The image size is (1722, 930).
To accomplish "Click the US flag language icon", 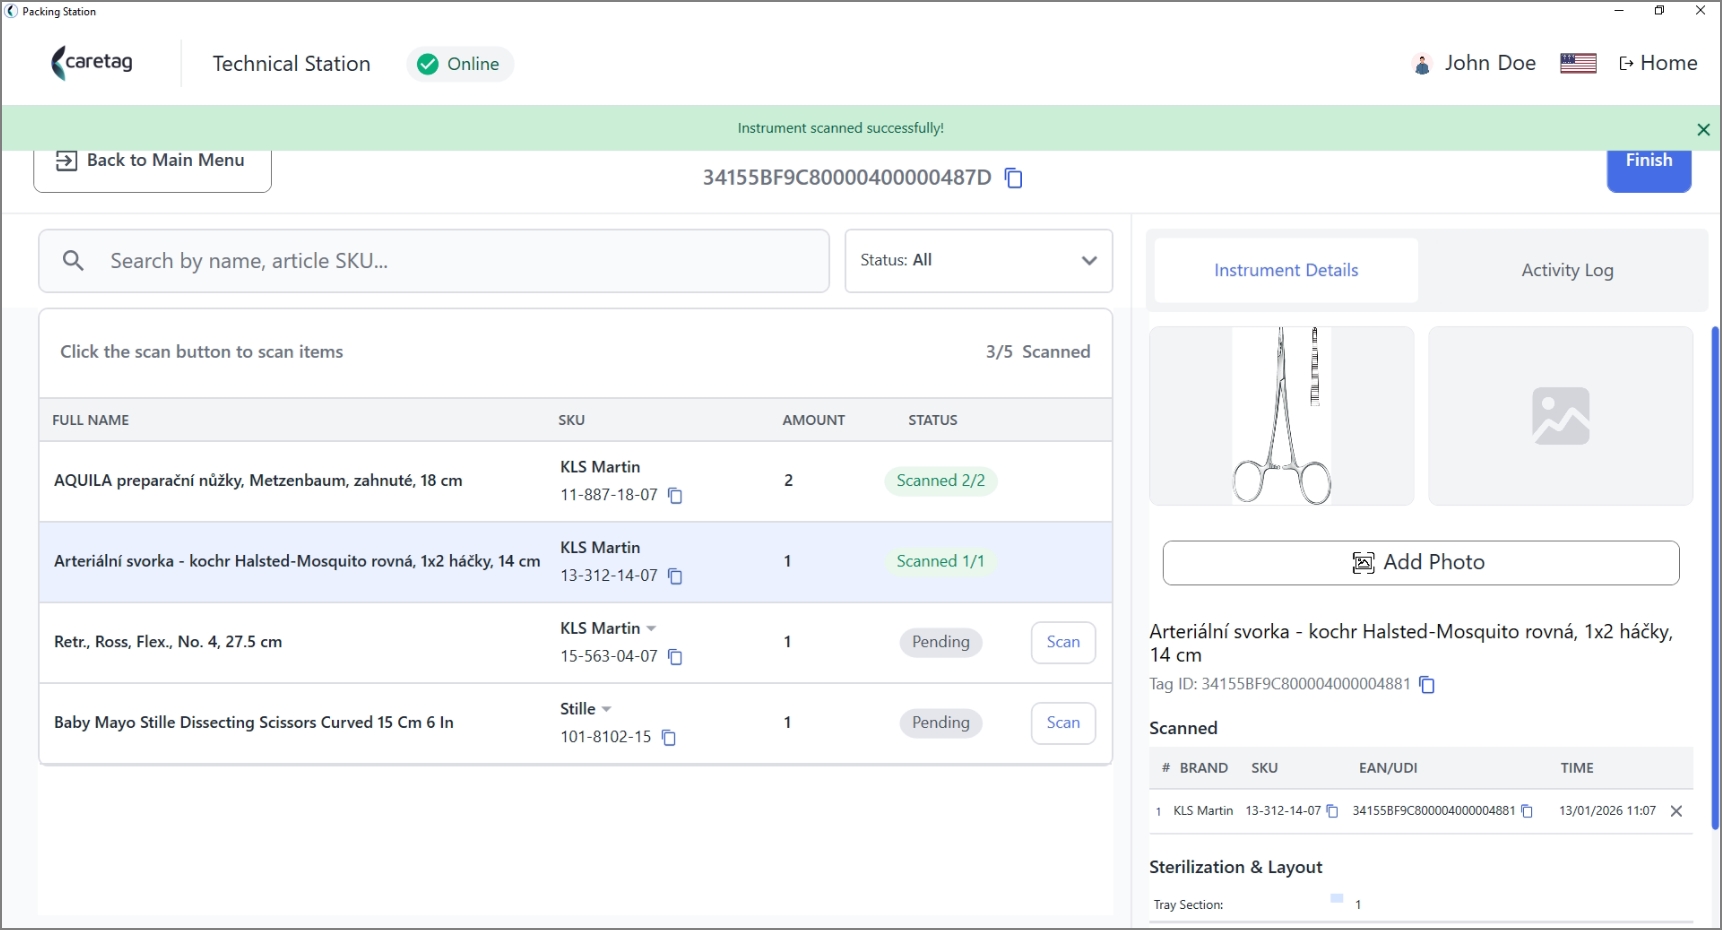I will pos(1578,63).
